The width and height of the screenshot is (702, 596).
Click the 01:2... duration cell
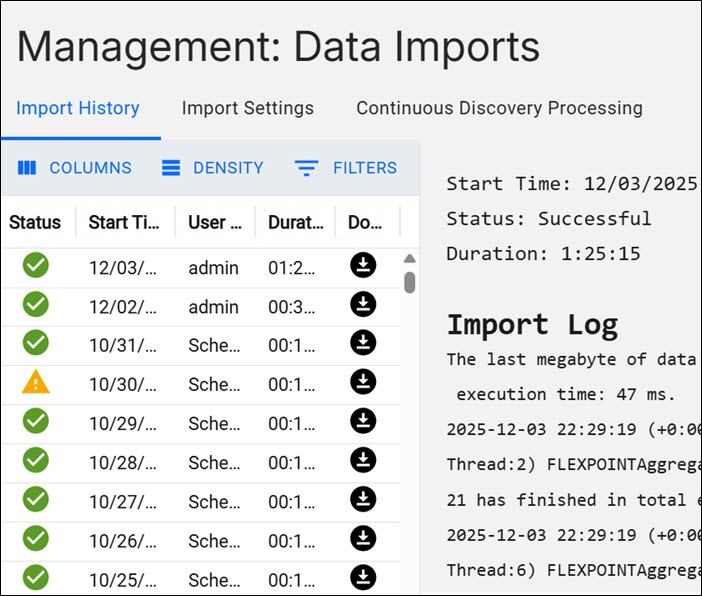[x=291, y=268]
